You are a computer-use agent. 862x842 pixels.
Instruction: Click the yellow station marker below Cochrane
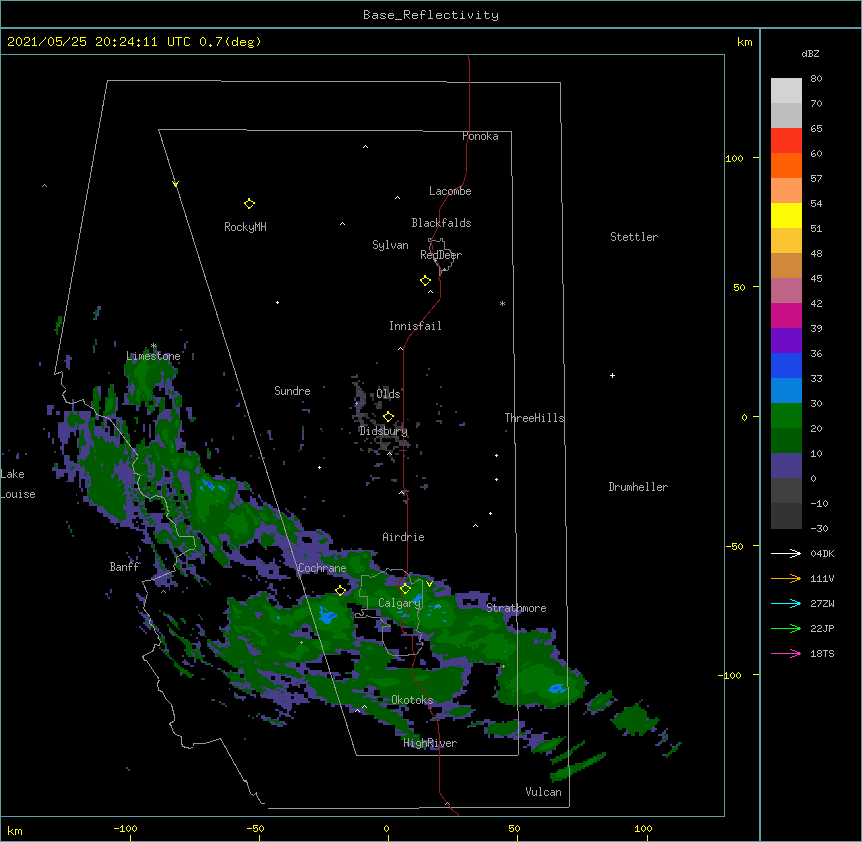(340, 590)
